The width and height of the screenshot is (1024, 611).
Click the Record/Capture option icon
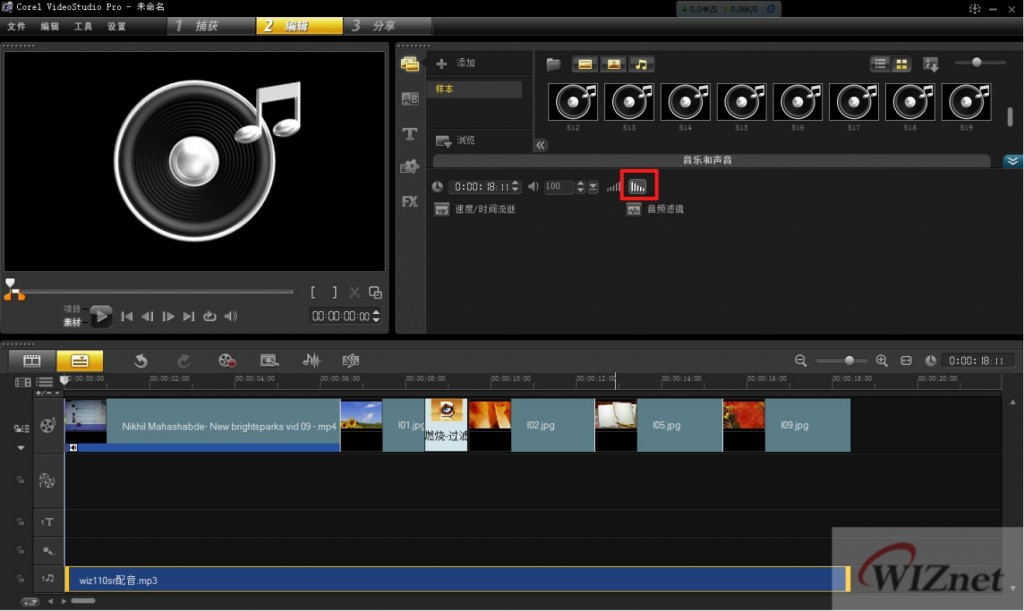click(x=227, y=361)
